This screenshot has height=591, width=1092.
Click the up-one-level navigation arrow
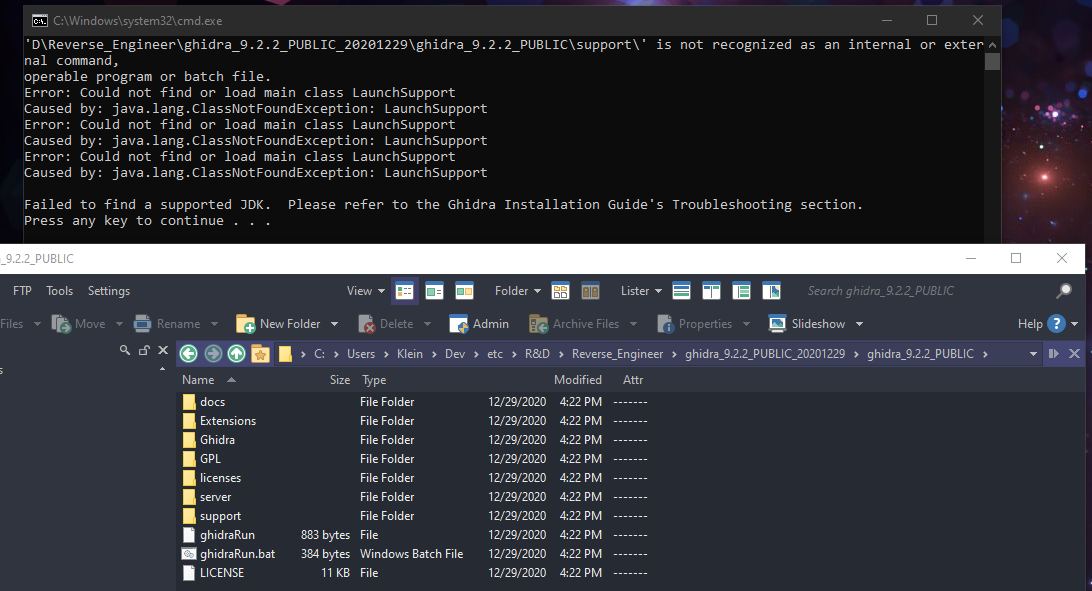[236, 353]
